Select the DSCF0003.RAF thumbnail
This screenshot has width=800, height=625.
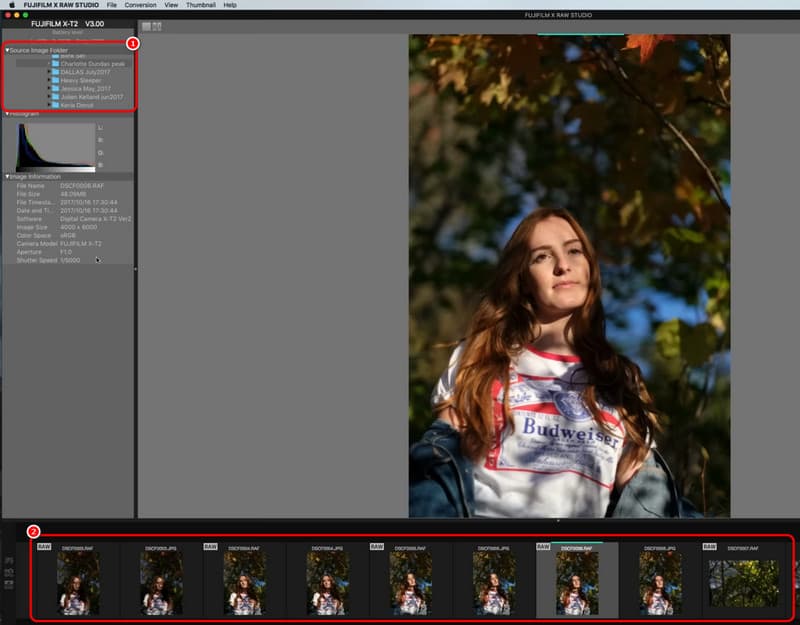(78, 583)
